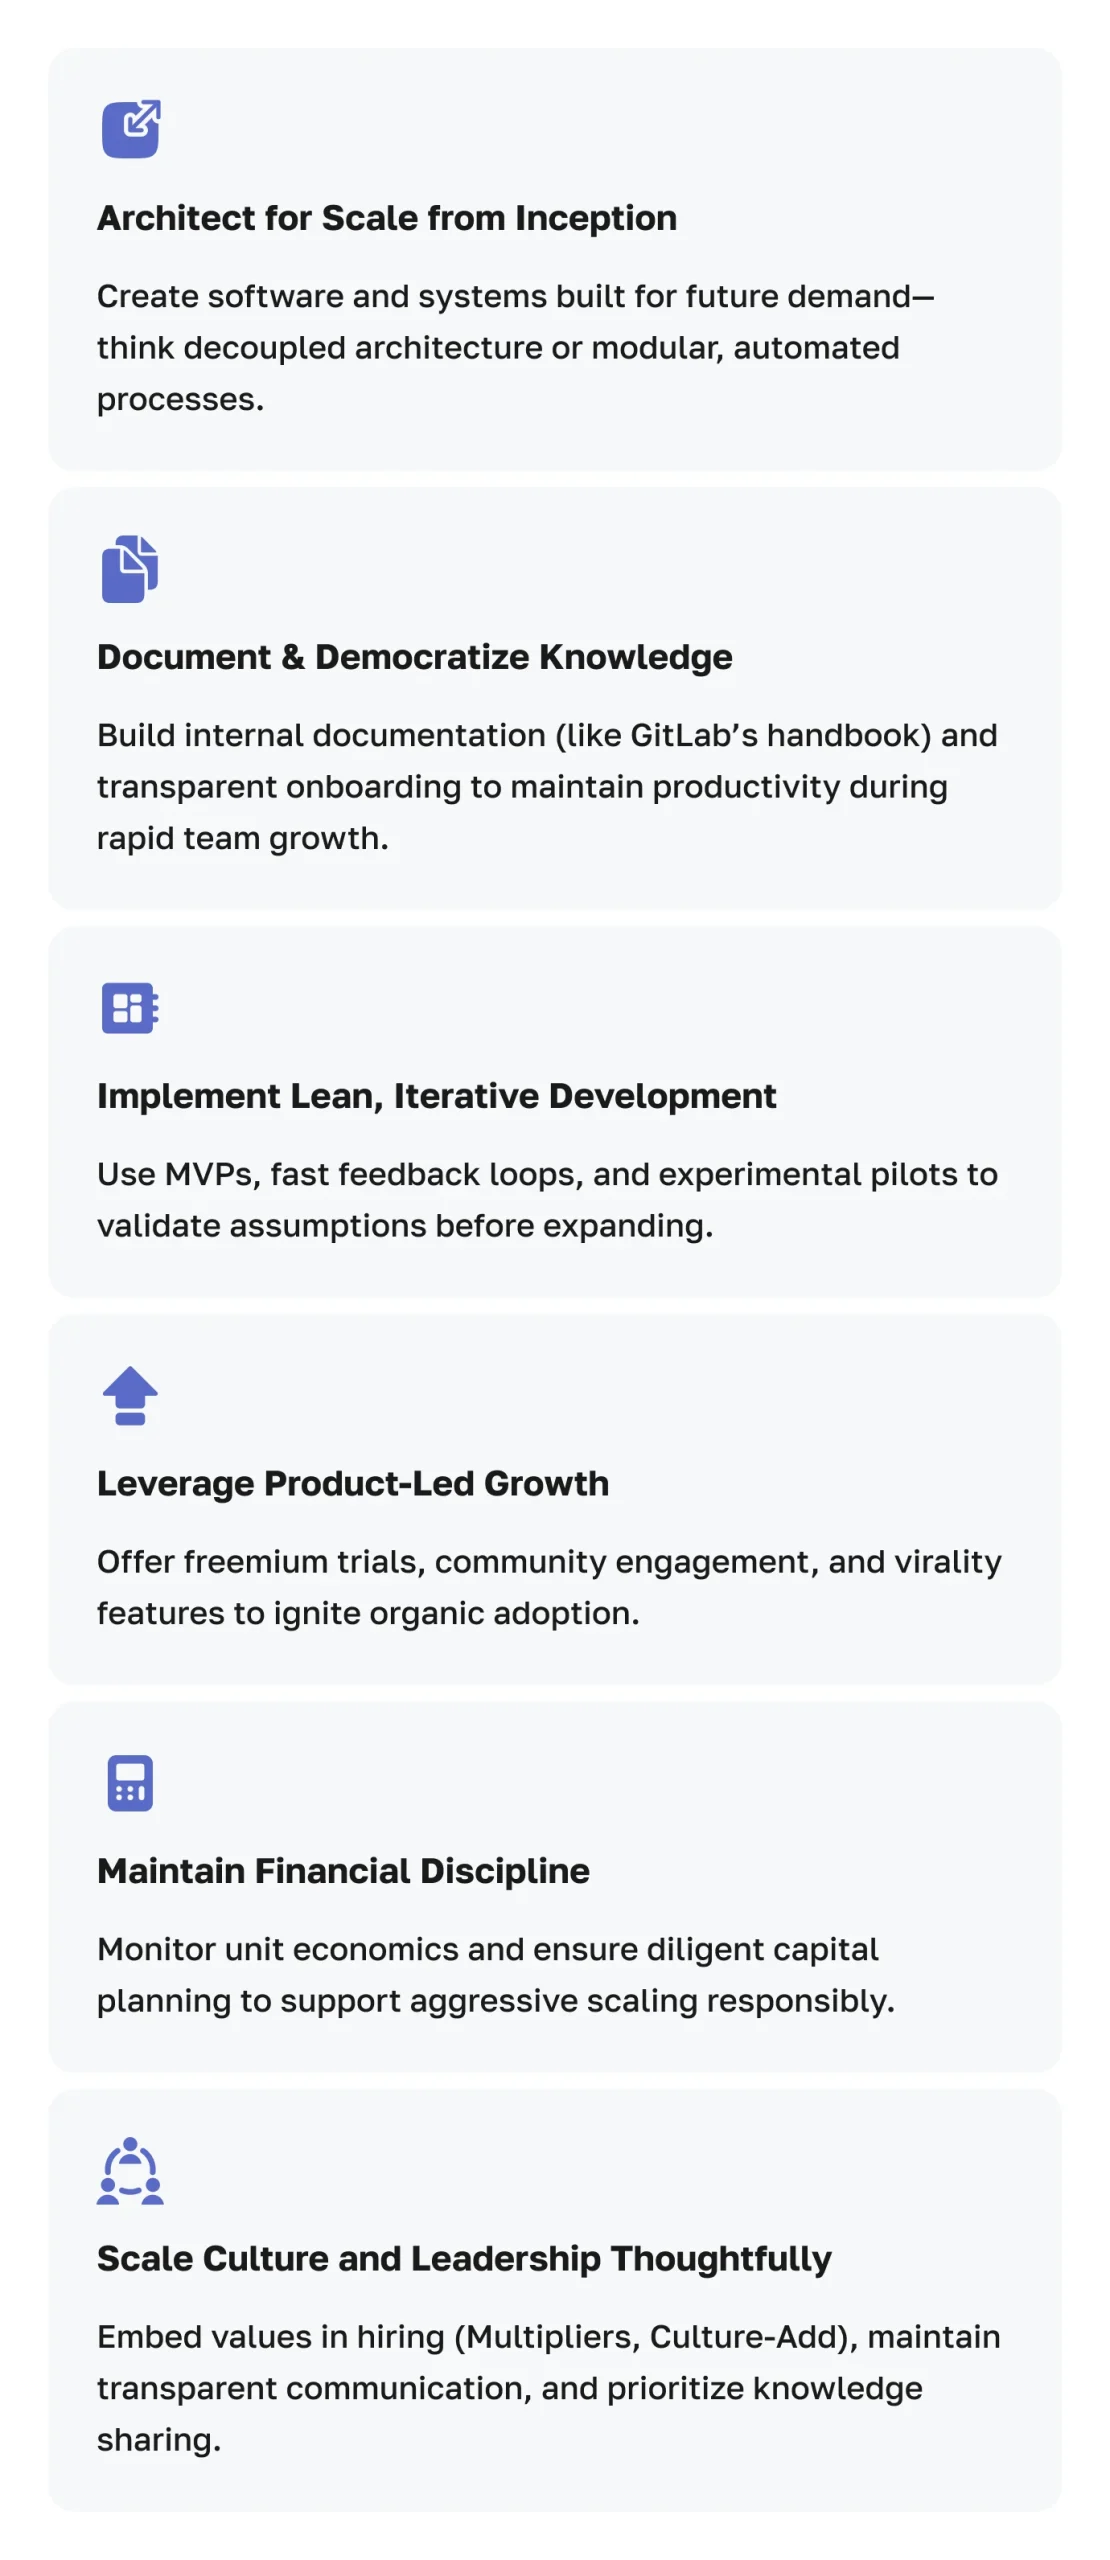Click the paragraph starting 'Create software and systems'
This screenshot has width=1110, height=2560.
point(515,348)
